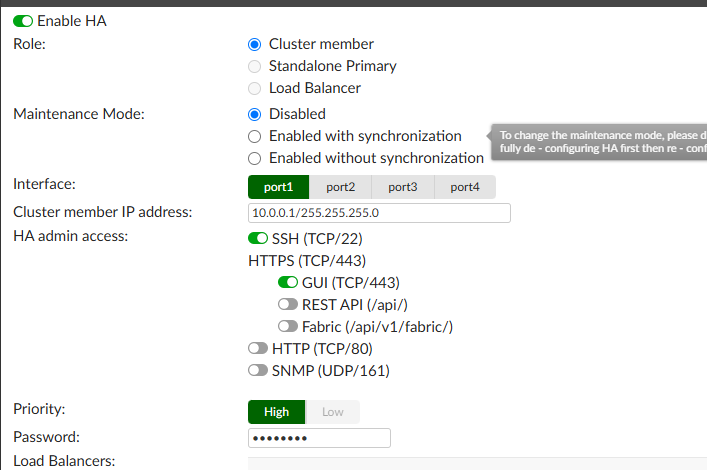
Task: Enable SNMP (UDP/161) access
Action: point(258,371)
